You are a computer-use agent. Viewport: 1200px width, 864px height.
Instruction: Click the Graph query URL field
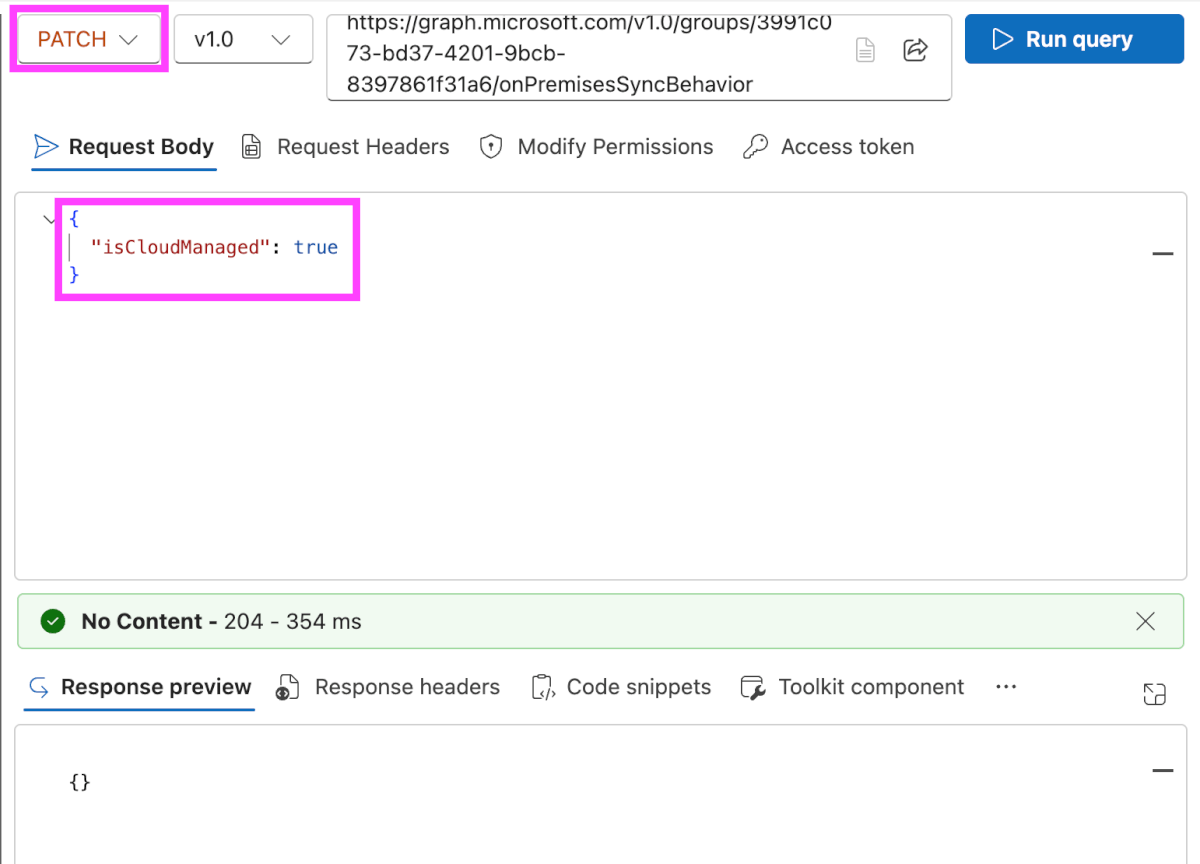point(590,58)
